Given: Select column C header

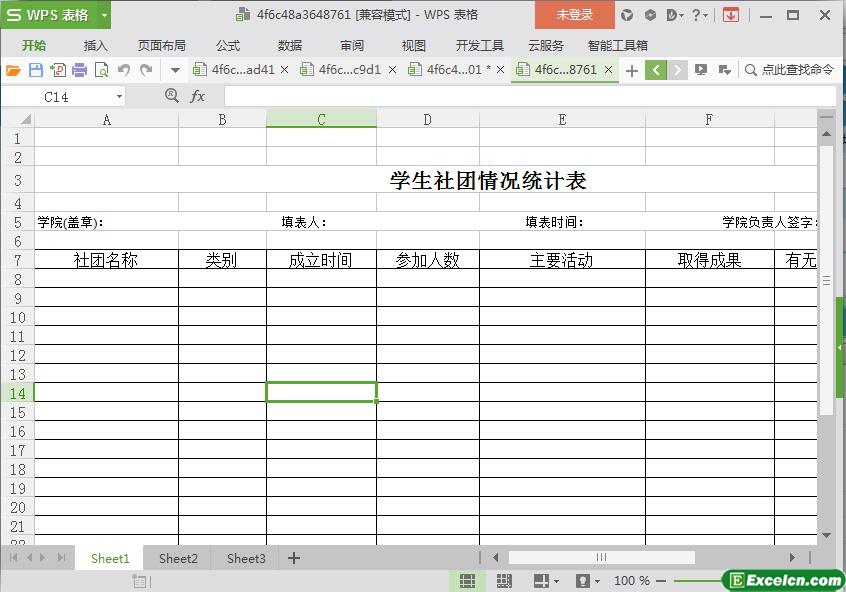Looking at the screenshot, I should [x=321, y=119].
